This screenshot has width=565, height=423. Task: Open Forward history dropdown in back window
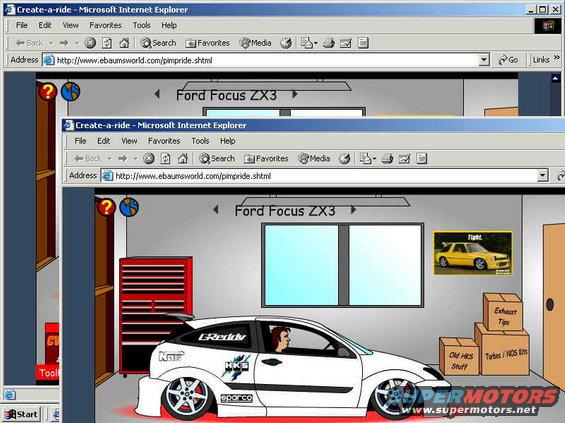point(77,43)
